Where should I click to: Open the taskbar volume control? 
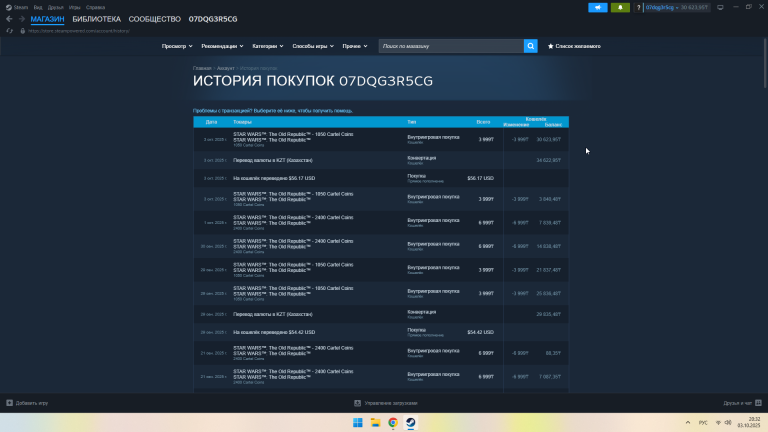pos(728,423)
